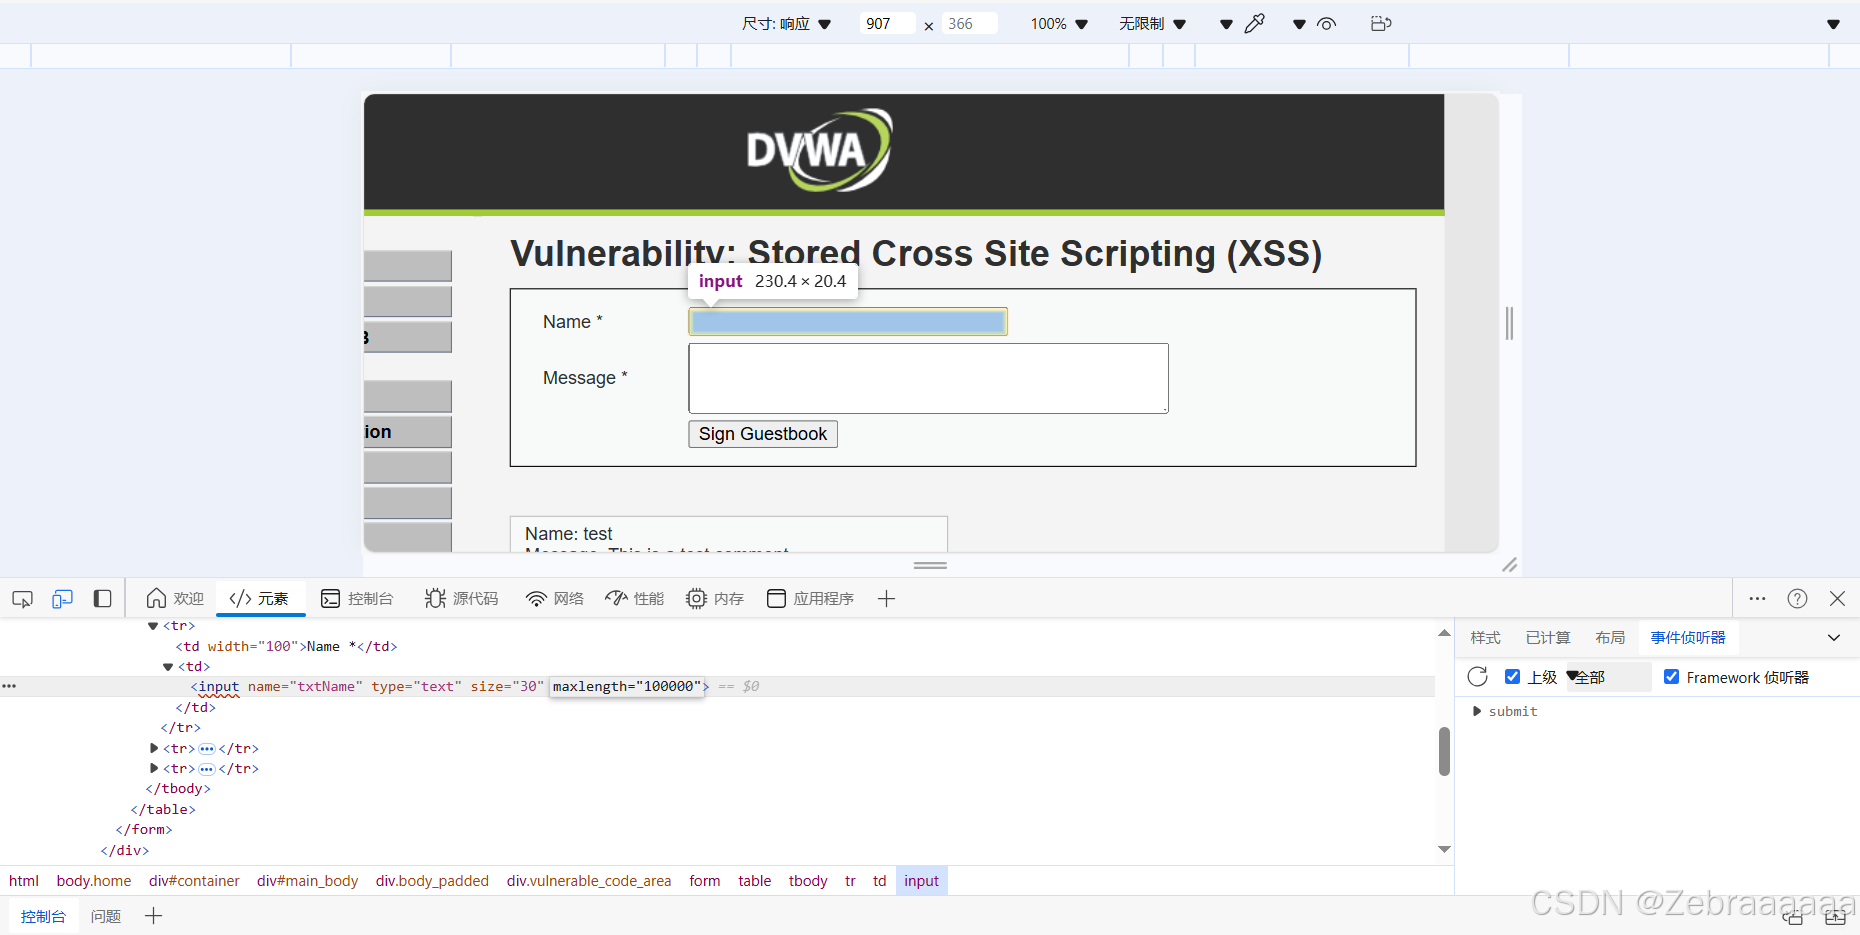1860x935 pixels.
Task: Toggle the activity bar dock icon
Action: pos(102,598)
